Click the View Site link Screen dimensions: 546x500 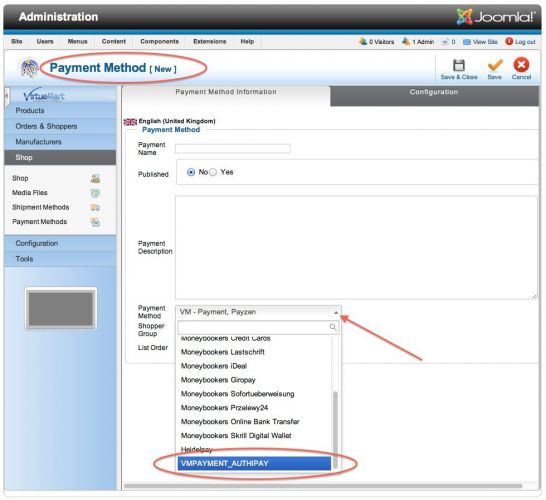click(x=485, y=42)
